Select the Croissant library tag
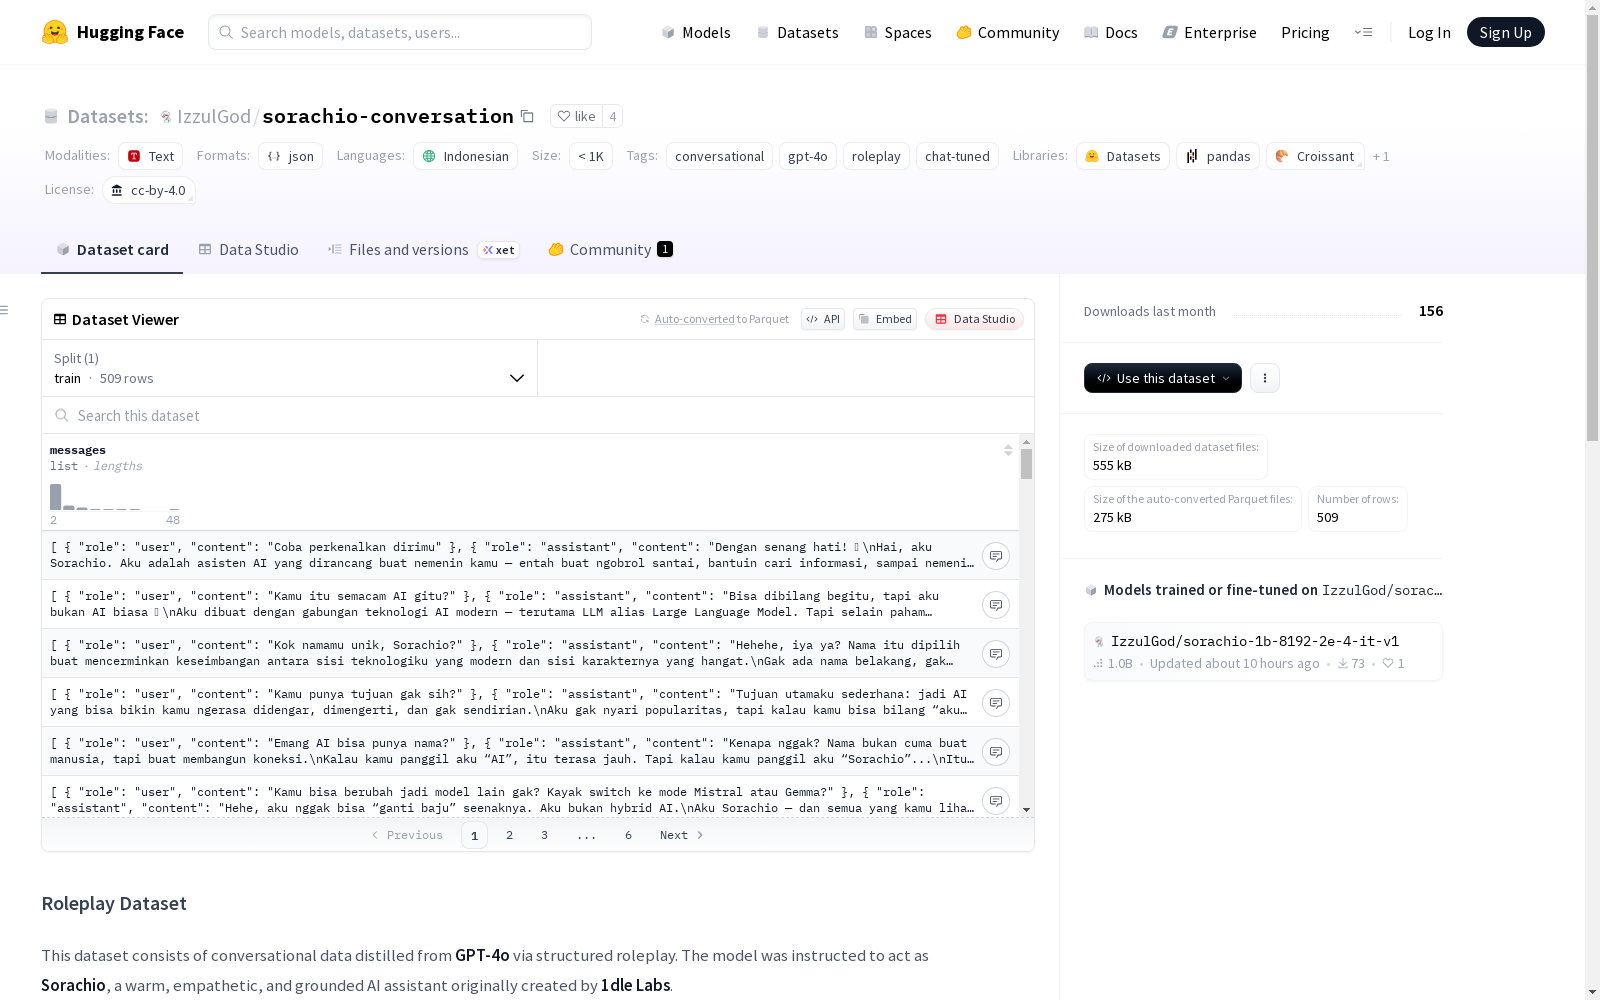 pyautogui.click(x=1315, y=156)
